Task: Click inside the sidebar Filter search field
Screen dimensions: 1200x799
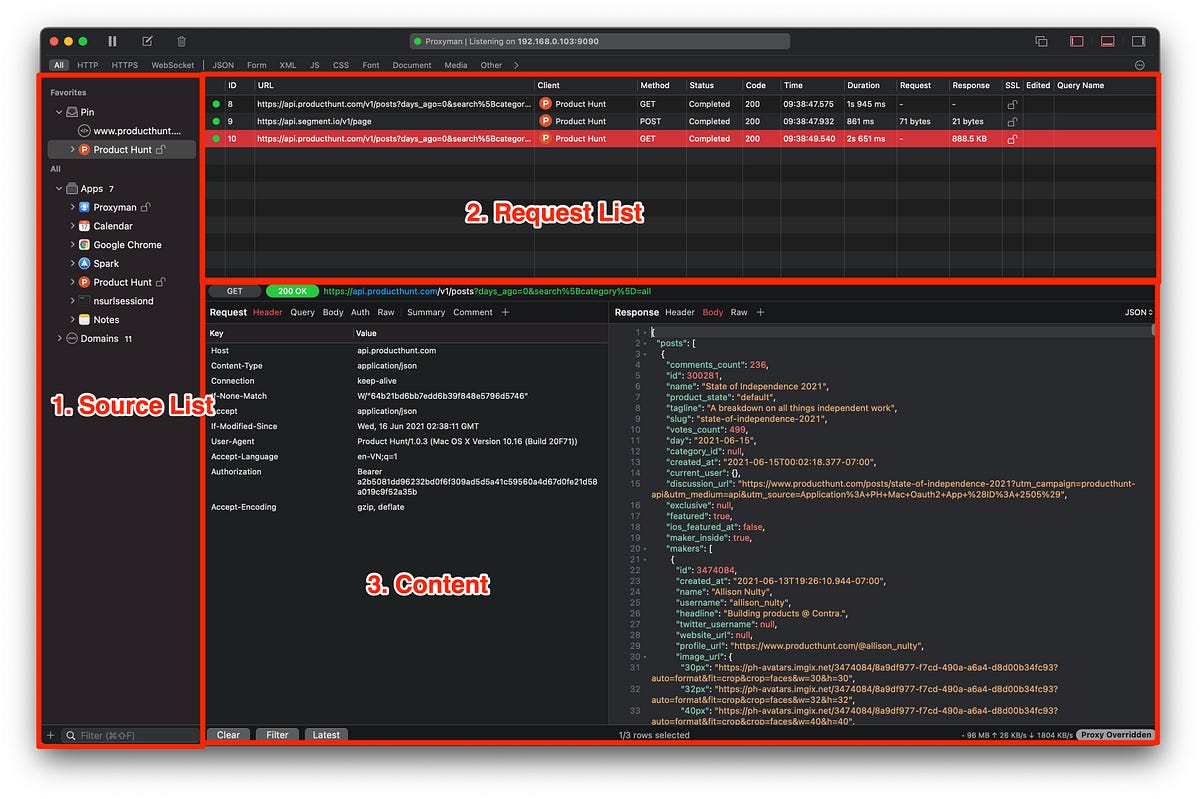Action: click(x=120, y=734)
